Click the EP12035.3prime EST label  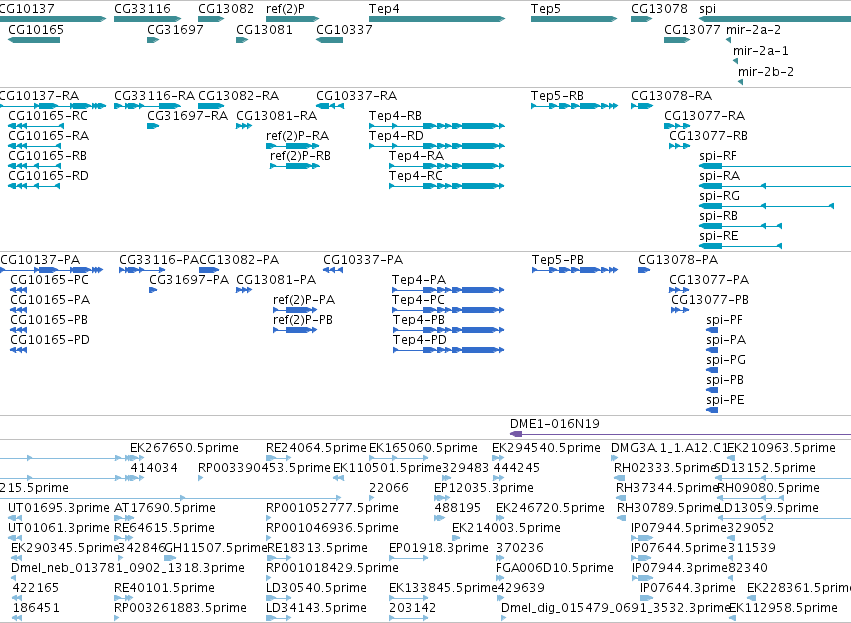tap(484, 488)
